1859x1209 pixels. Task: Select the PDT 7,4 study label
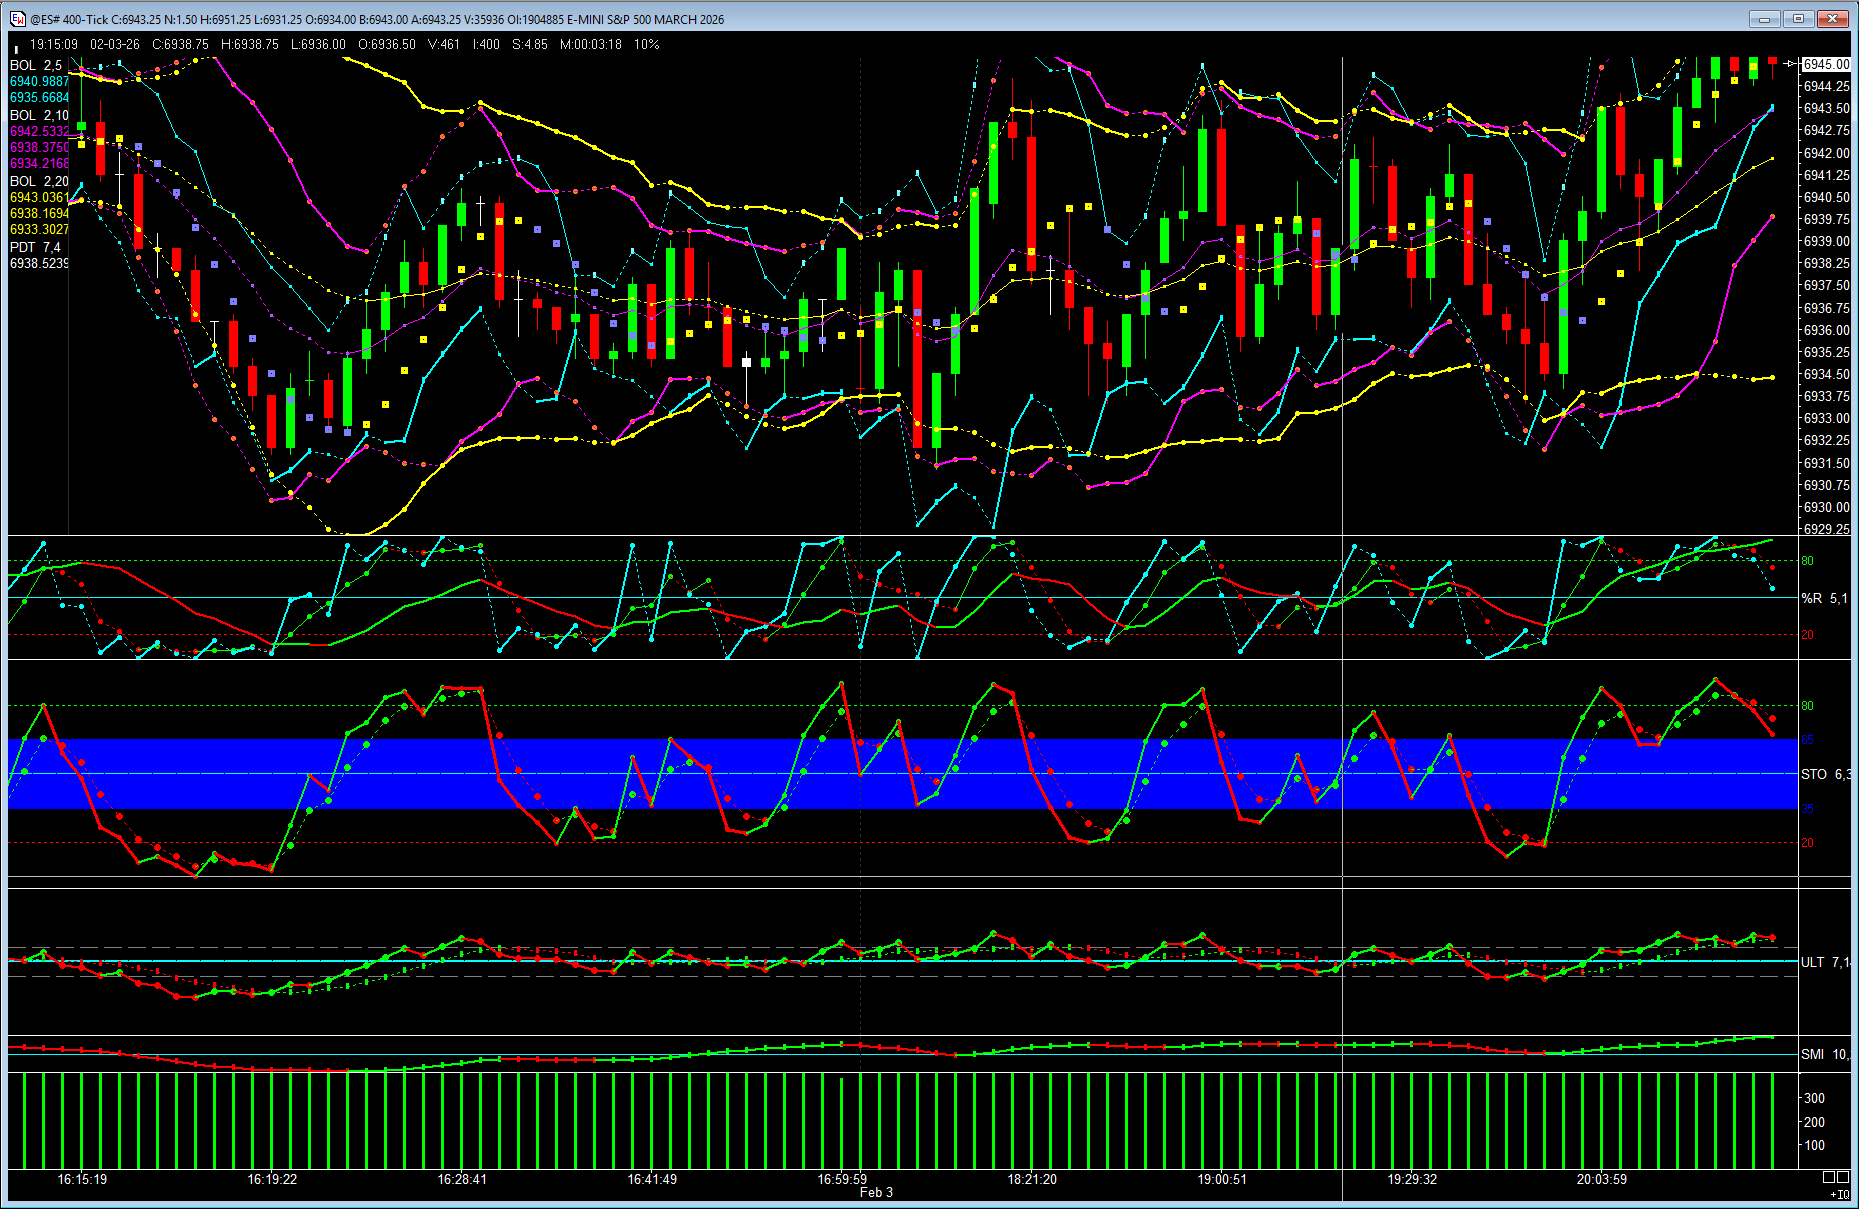pos(35,247)
